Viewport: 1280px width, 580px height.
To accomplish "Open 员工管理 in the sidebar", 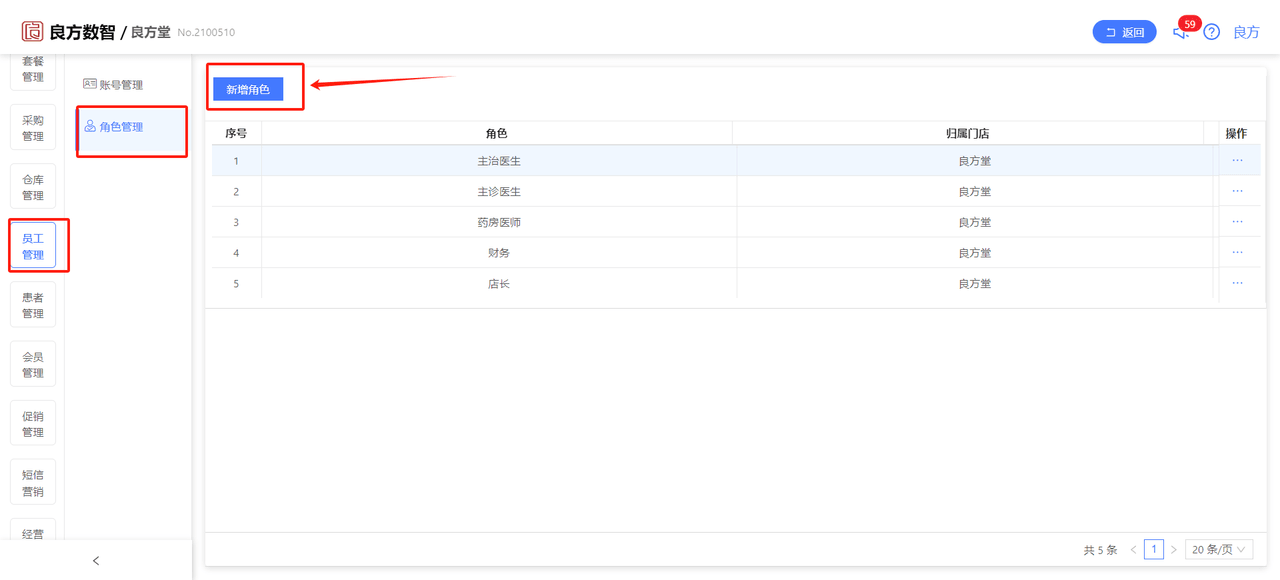I will (x=33, y=246).
